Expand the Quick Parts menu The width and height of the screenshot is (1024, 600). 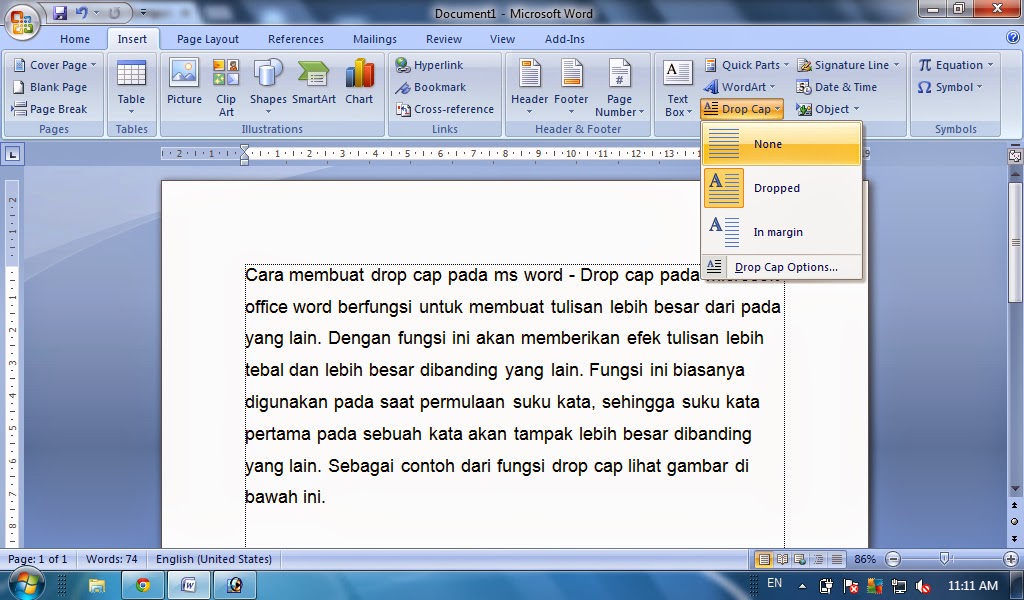click(x=744, y=64)
